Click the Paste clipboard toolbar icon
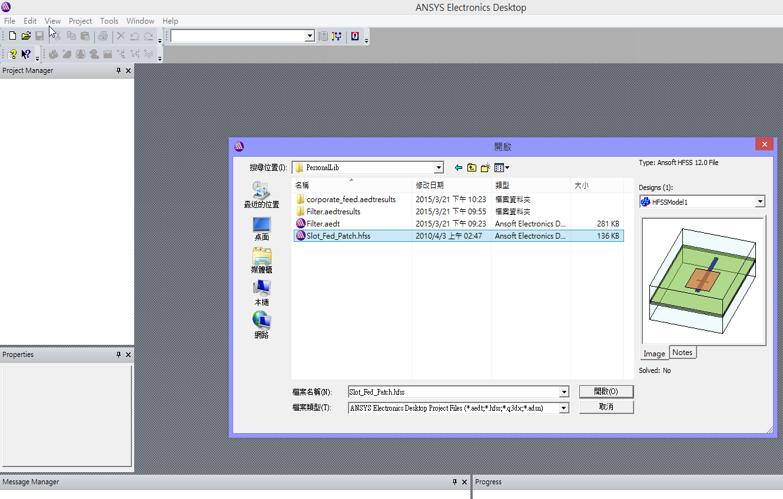Screen dimensions: 783x499 tap(85, 36)
